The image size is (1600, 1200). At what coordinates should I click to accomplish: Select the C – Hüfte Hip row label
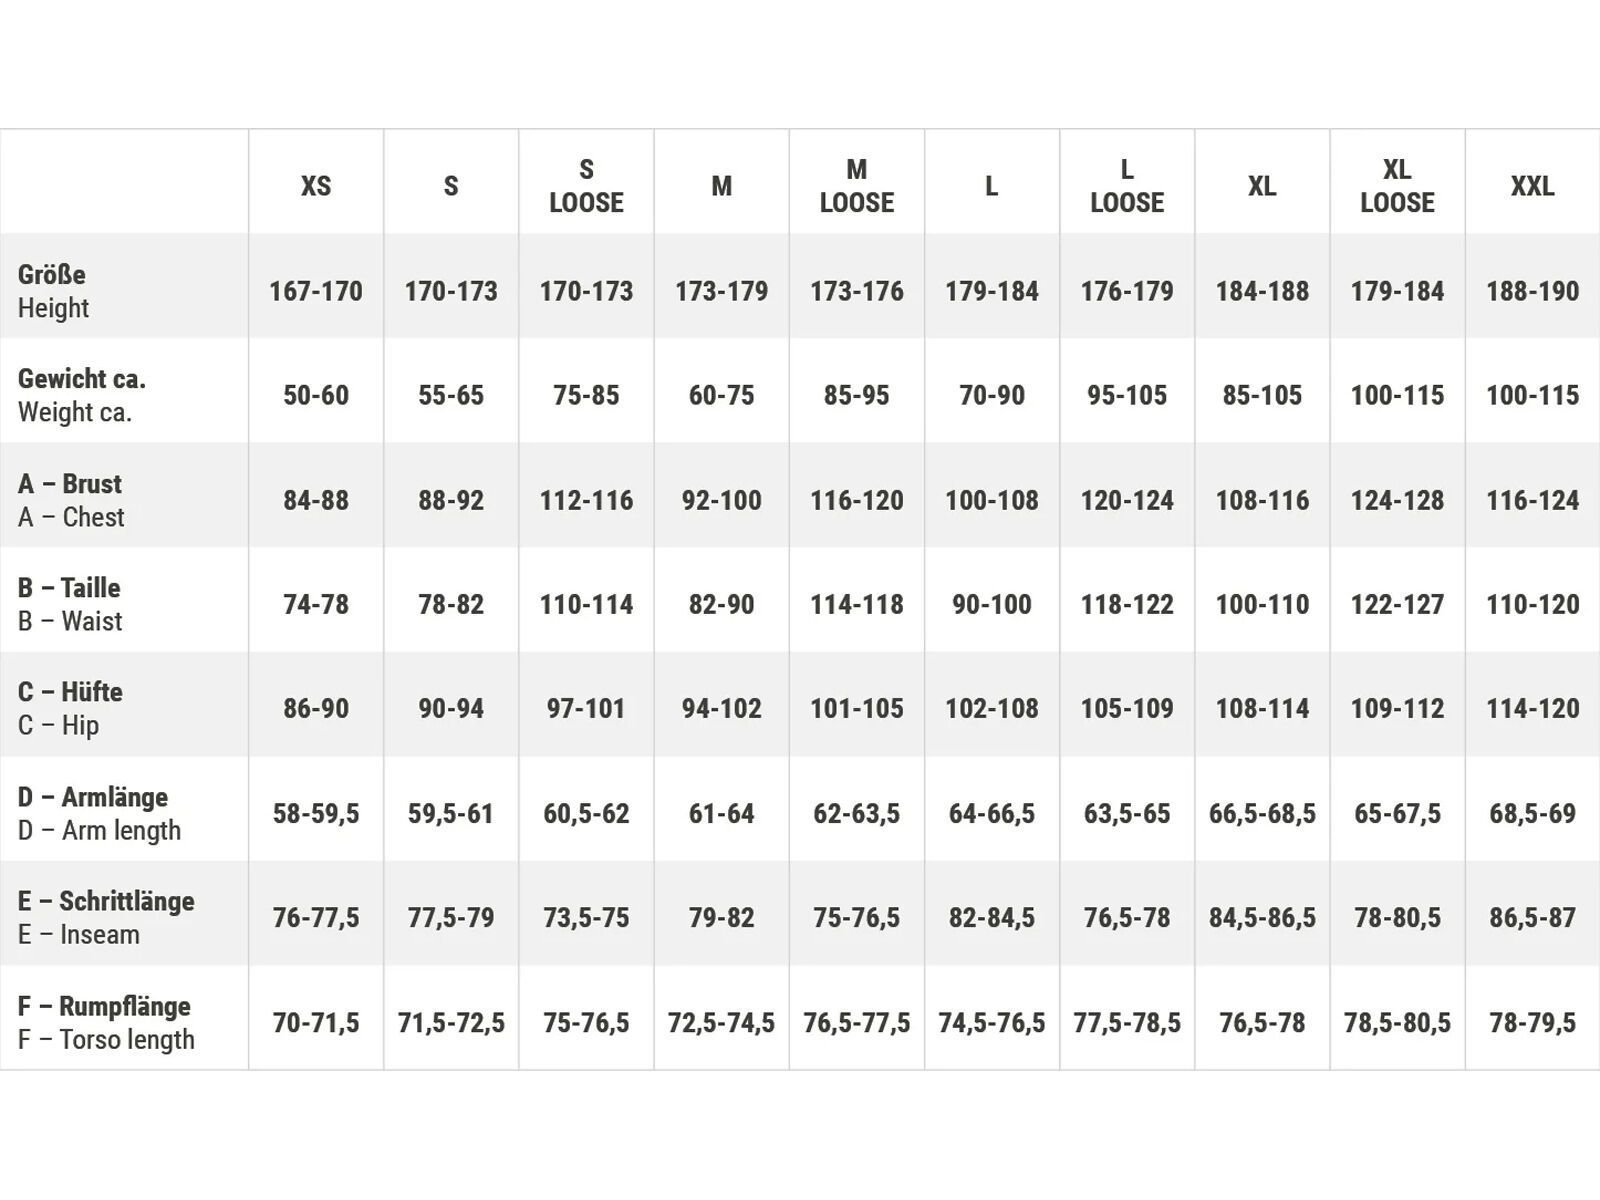pos(70,708)
